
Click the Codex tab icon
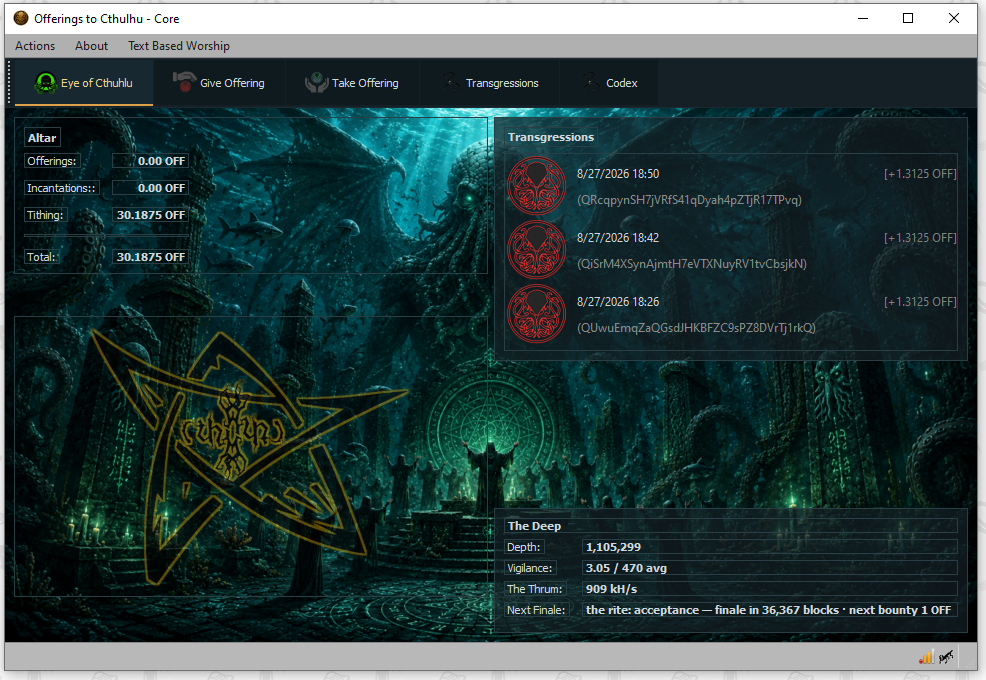[590, 82]
